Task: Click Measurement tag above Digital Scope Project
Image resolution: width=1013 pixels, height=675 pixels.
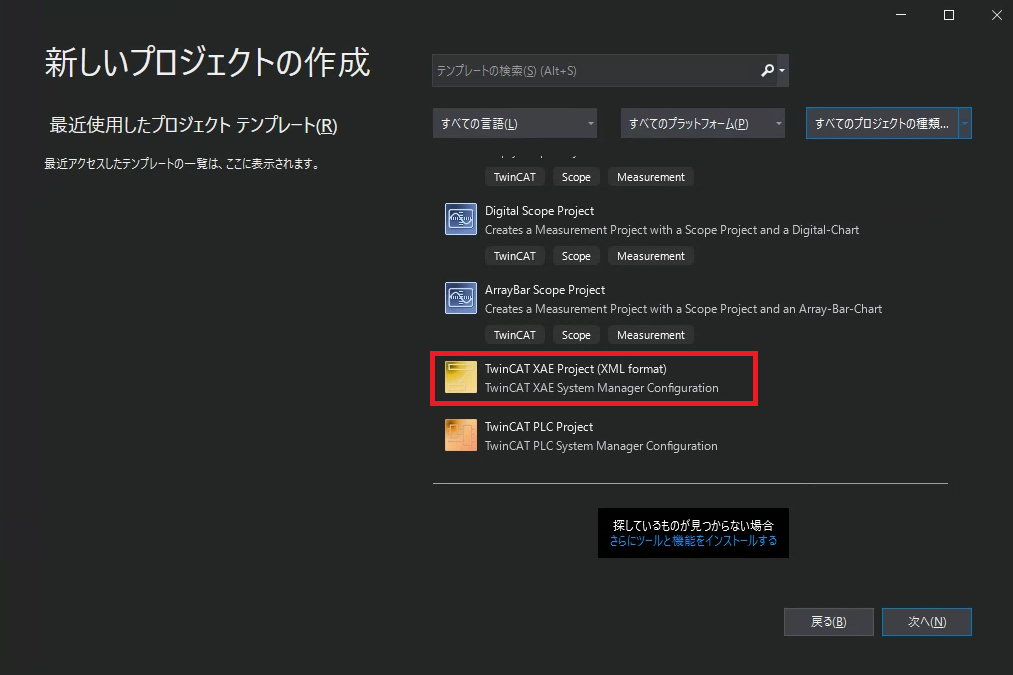Action: (651, 177)
